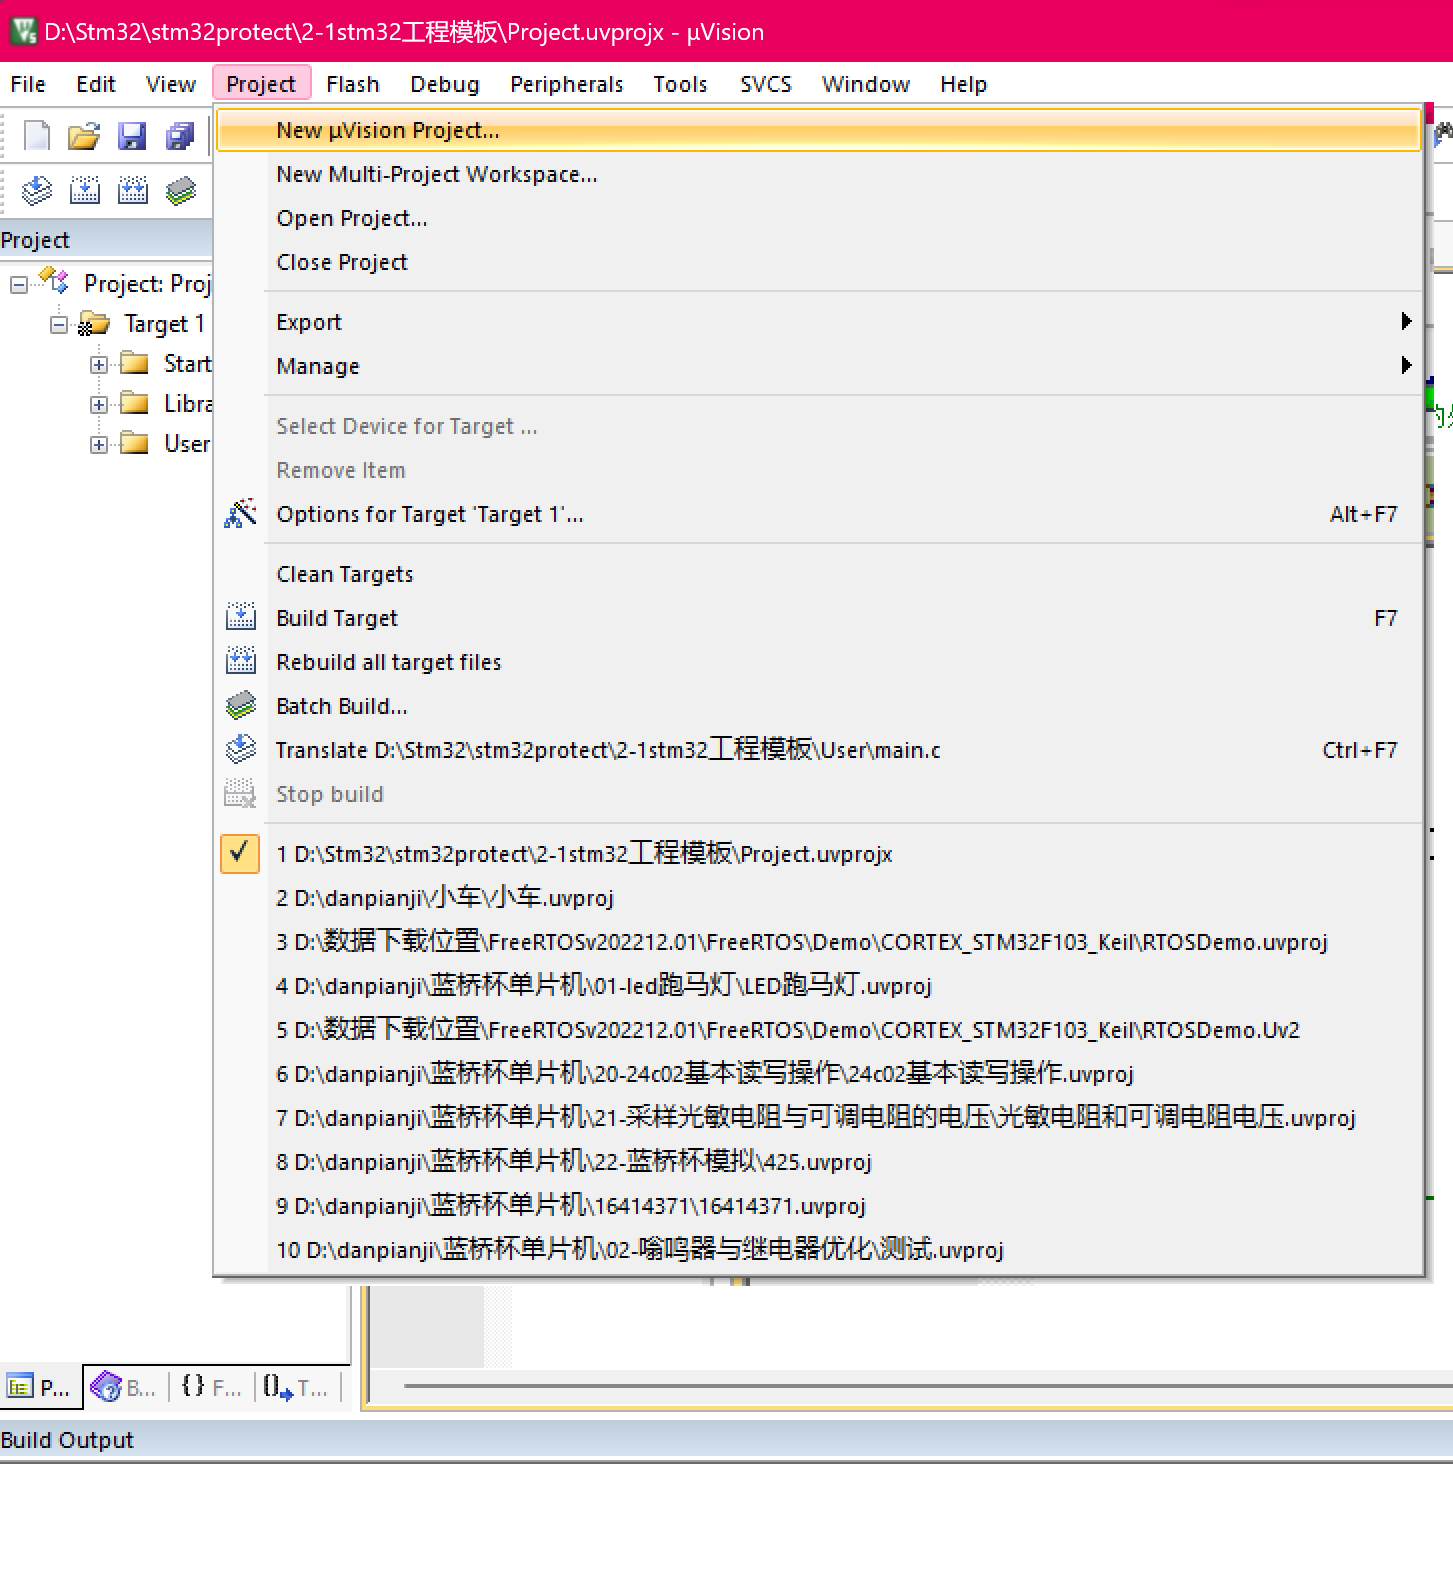Expand the User folder node

(98, 445)
